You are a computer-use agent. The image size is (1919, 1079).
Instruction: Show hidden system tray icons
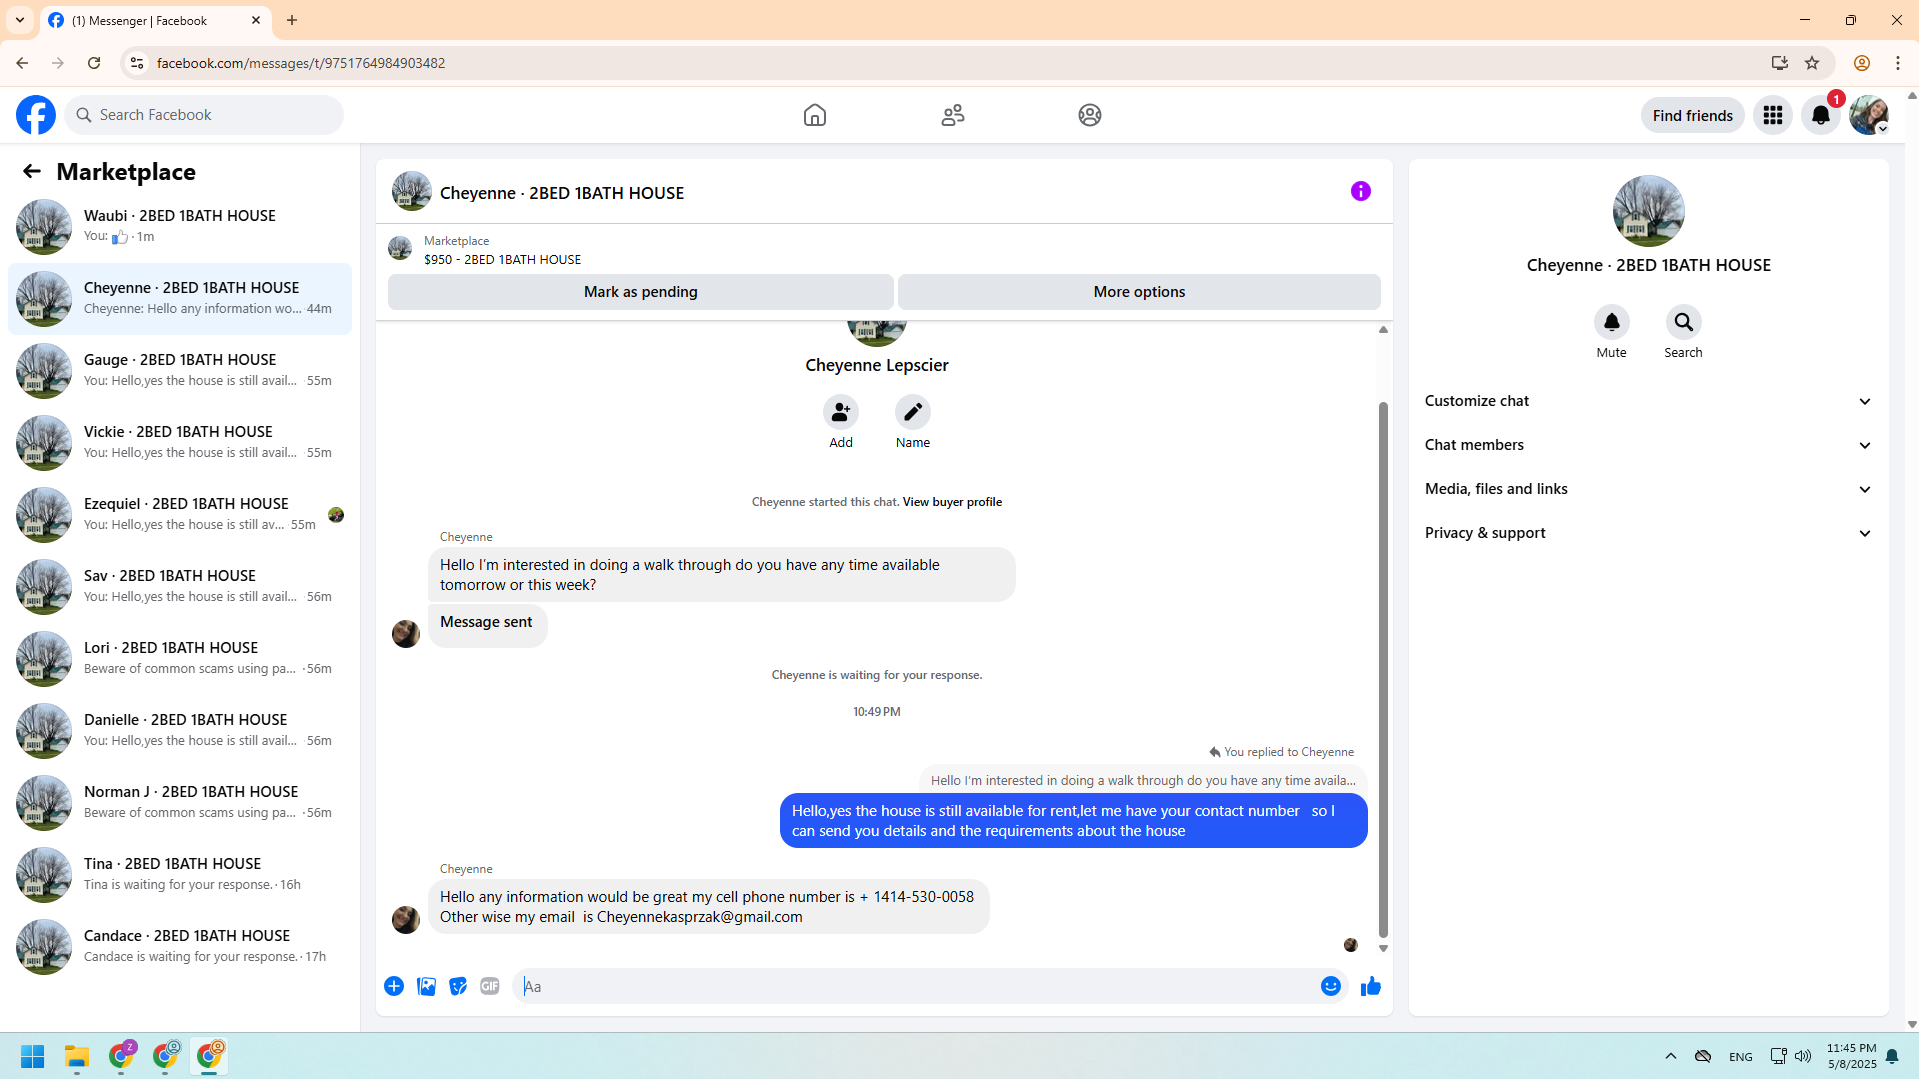click(x=1670, y=1056)
